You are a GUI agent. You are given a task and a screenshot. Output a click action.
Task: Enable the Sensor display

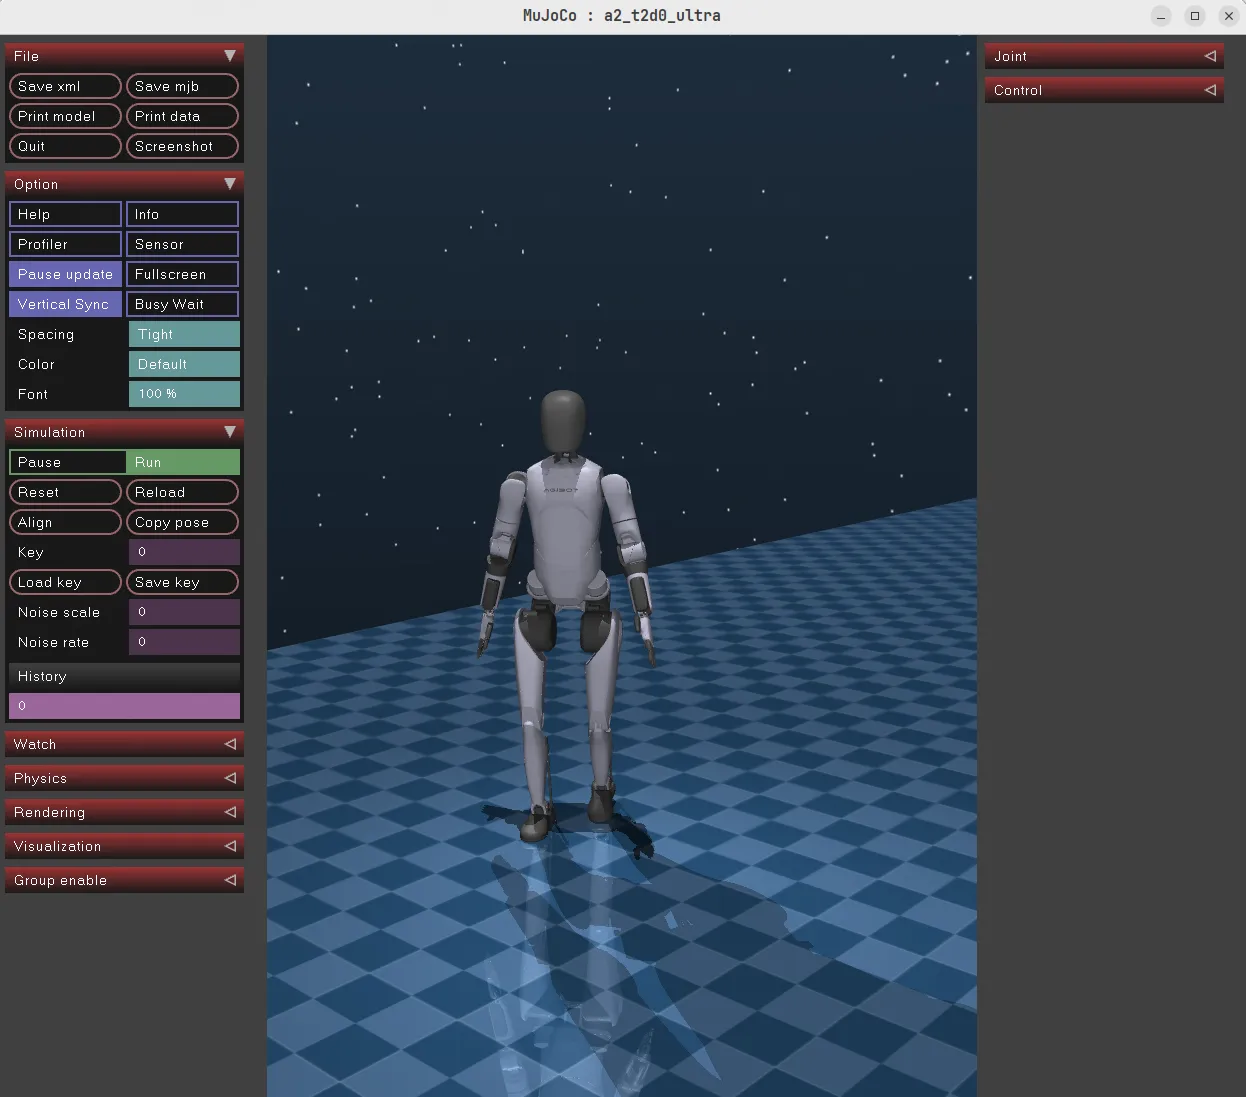pos(182,244)
